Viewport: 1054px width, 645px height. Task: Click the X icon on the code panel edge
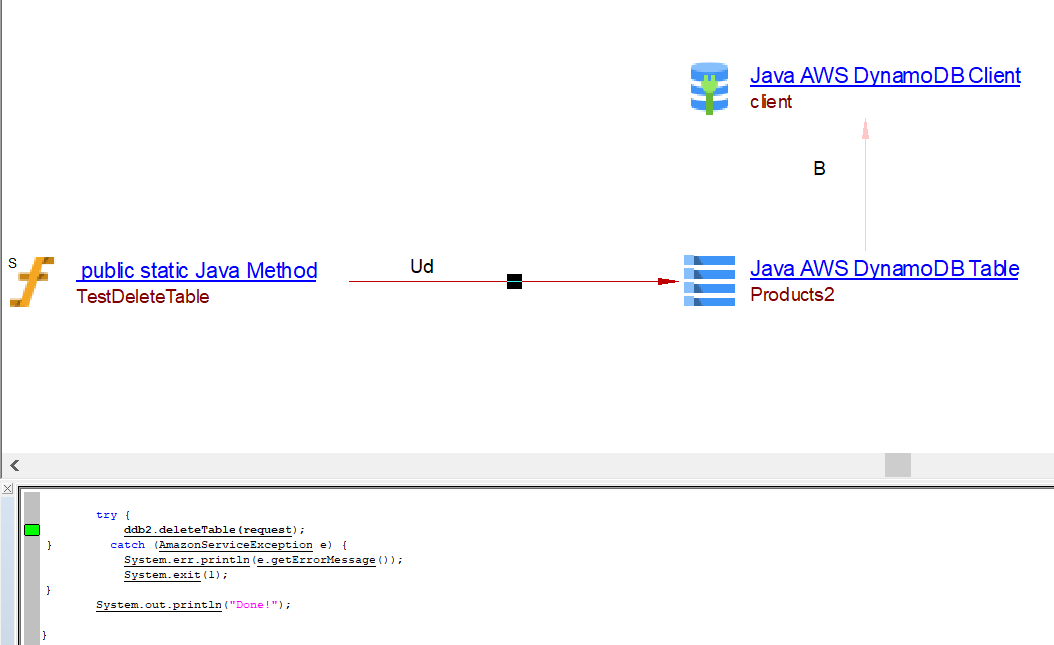point(7,488)
